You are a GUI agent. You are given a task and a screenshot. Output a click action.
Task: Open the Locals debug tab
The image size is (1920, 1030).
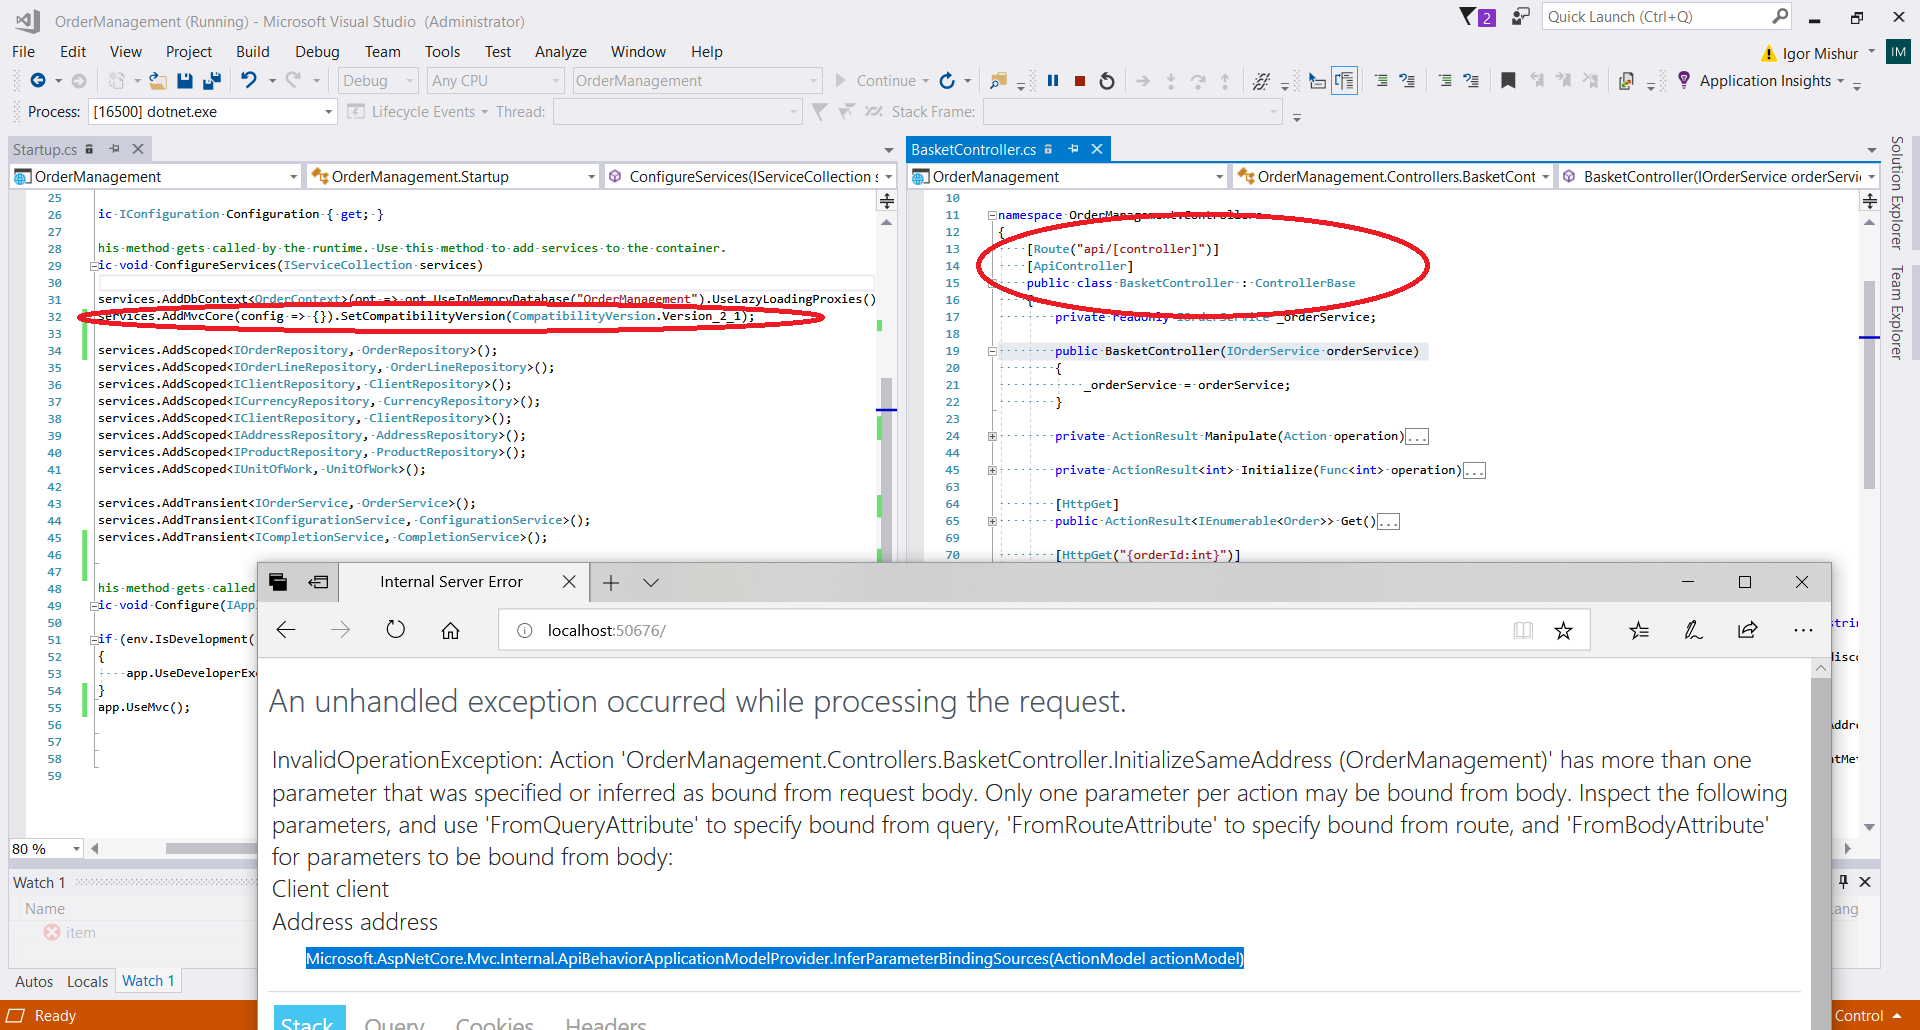[x=87, y=982]
